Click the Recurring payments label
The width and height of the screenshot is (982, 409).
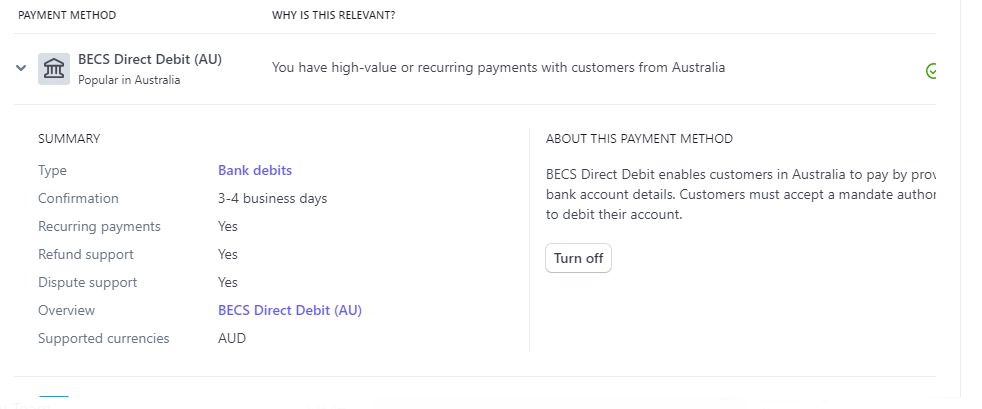point(99,227)
